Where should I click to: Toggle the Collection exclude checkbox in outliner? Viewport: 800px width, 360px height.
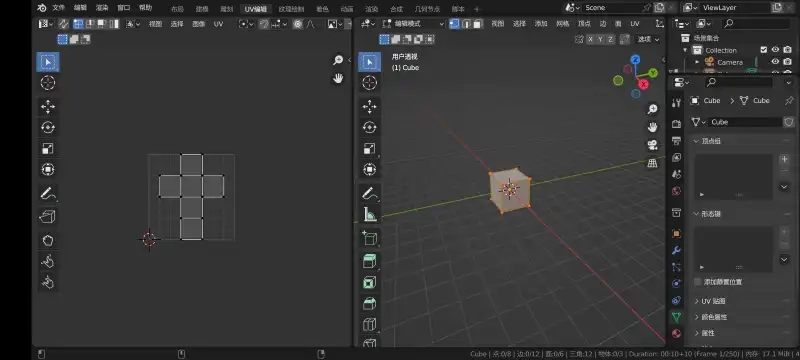point(764,50)
